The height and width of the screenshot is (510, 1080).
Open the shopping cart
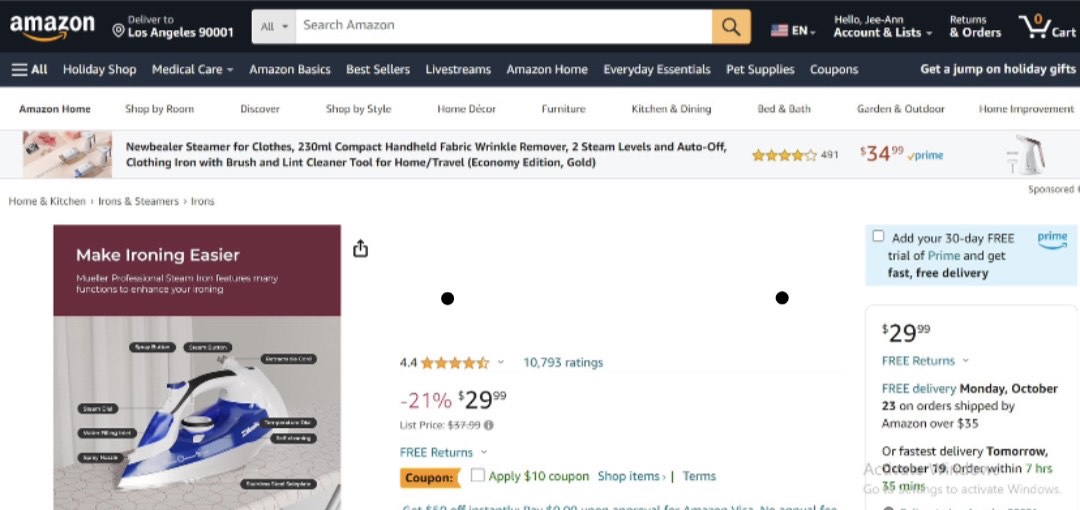[x=1045, y=27]
